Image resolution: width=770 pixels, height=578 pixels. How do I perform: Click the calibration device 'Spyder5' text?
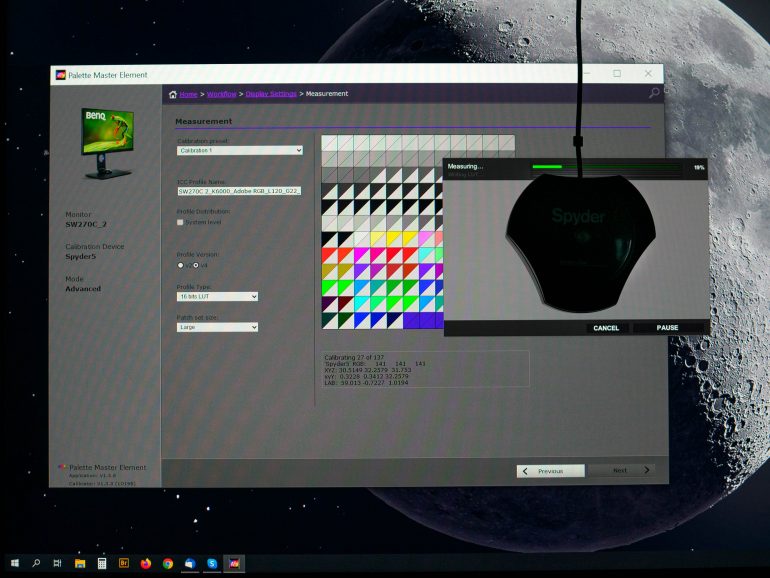(x=81, y=257)
